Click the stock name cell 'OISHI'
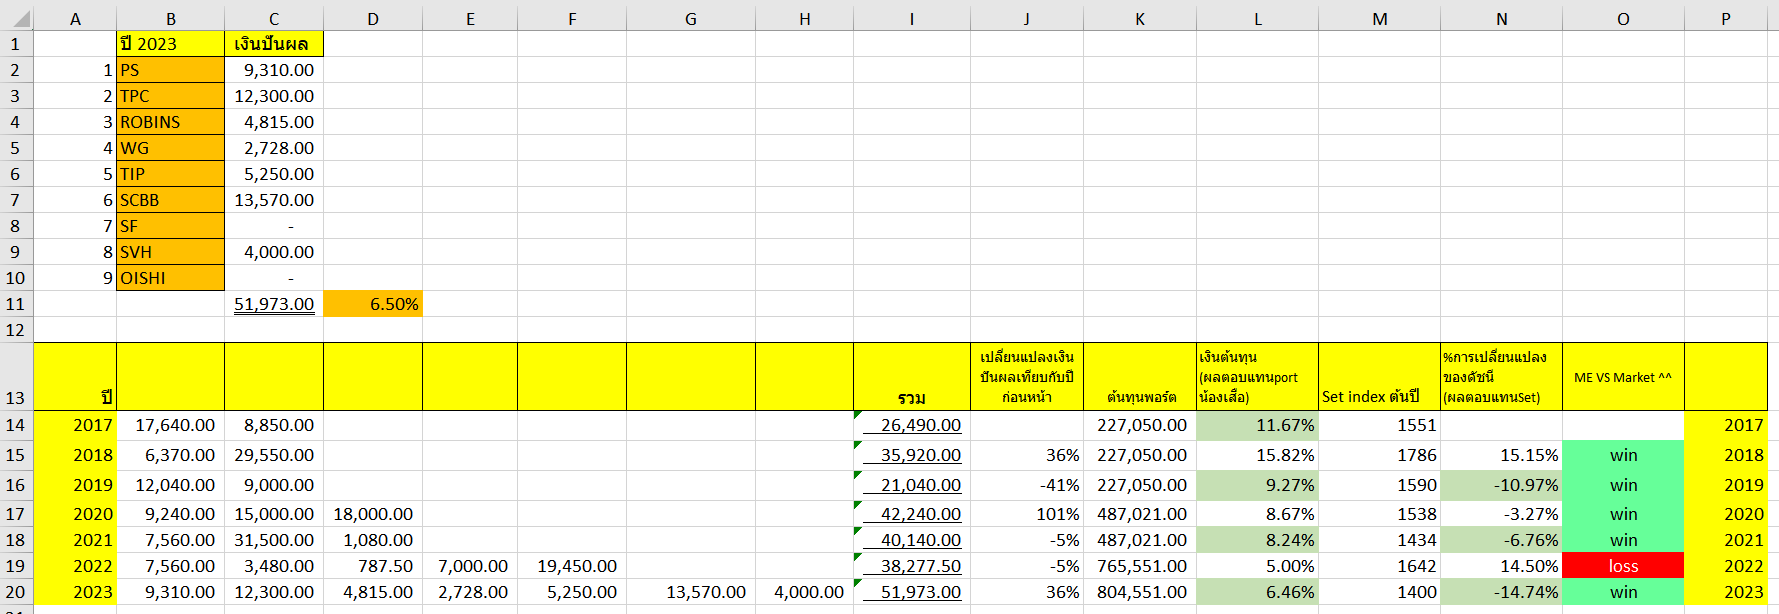 click(x=170, y=278)
